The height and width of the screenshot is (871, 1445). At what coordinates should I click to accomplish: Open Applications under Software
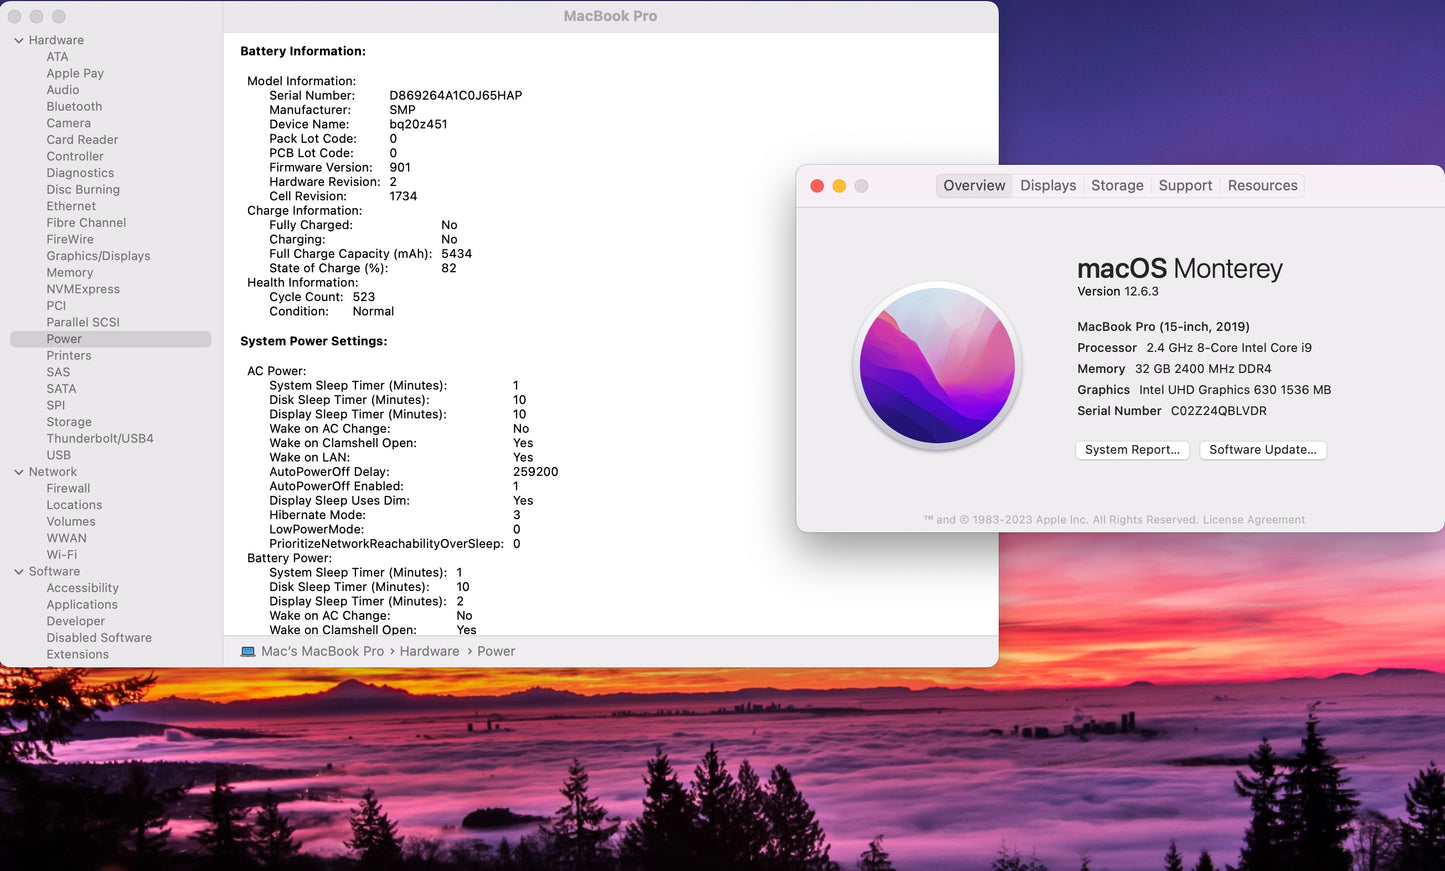(x=82, y=604)
